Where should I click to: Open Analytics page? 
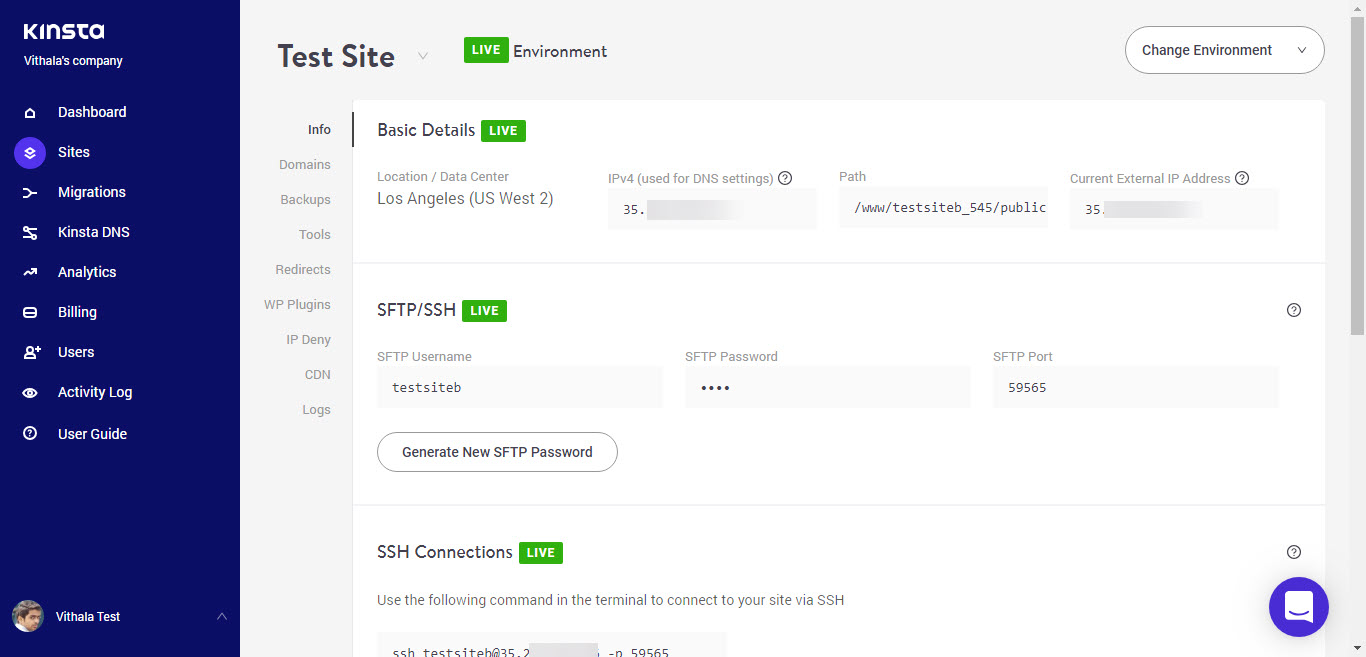click(87, 273)
